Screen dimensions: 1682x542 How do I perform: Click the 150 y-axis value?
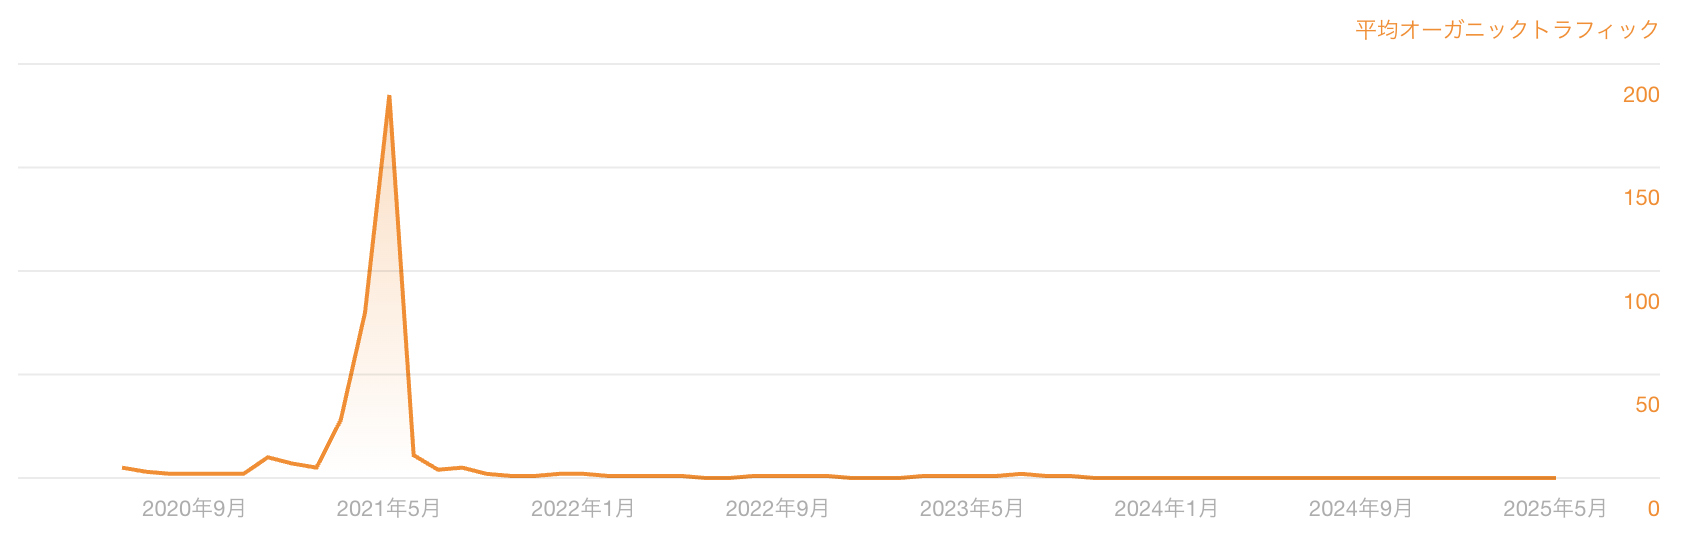(1641, 197)
